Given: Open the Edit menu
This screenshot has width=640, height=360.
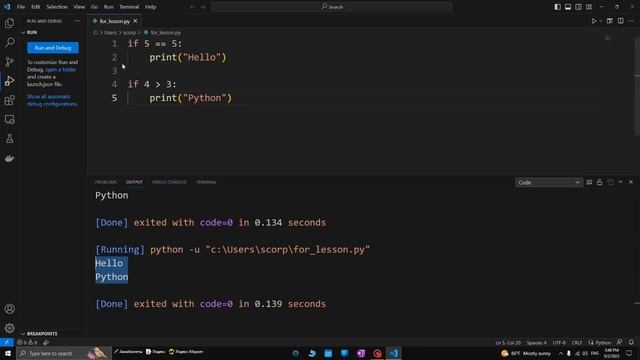Looking at the screenshot, I should (x=36, y=7).
